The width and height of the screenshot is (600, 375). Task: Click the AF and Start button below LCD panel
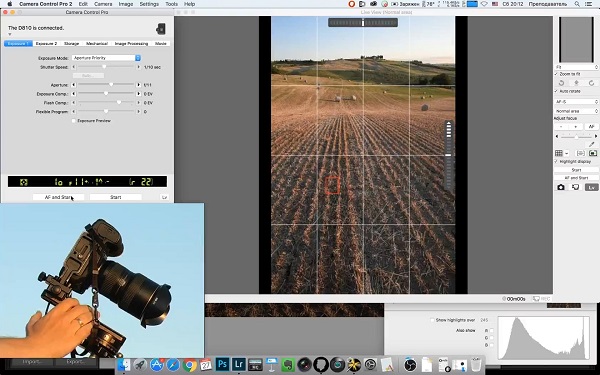coord(58,197)
